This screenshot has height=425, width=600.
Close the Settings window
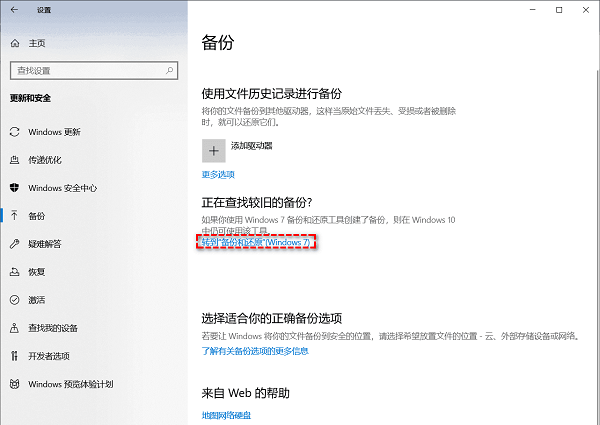pyautogui.click(x=586, y=10)
